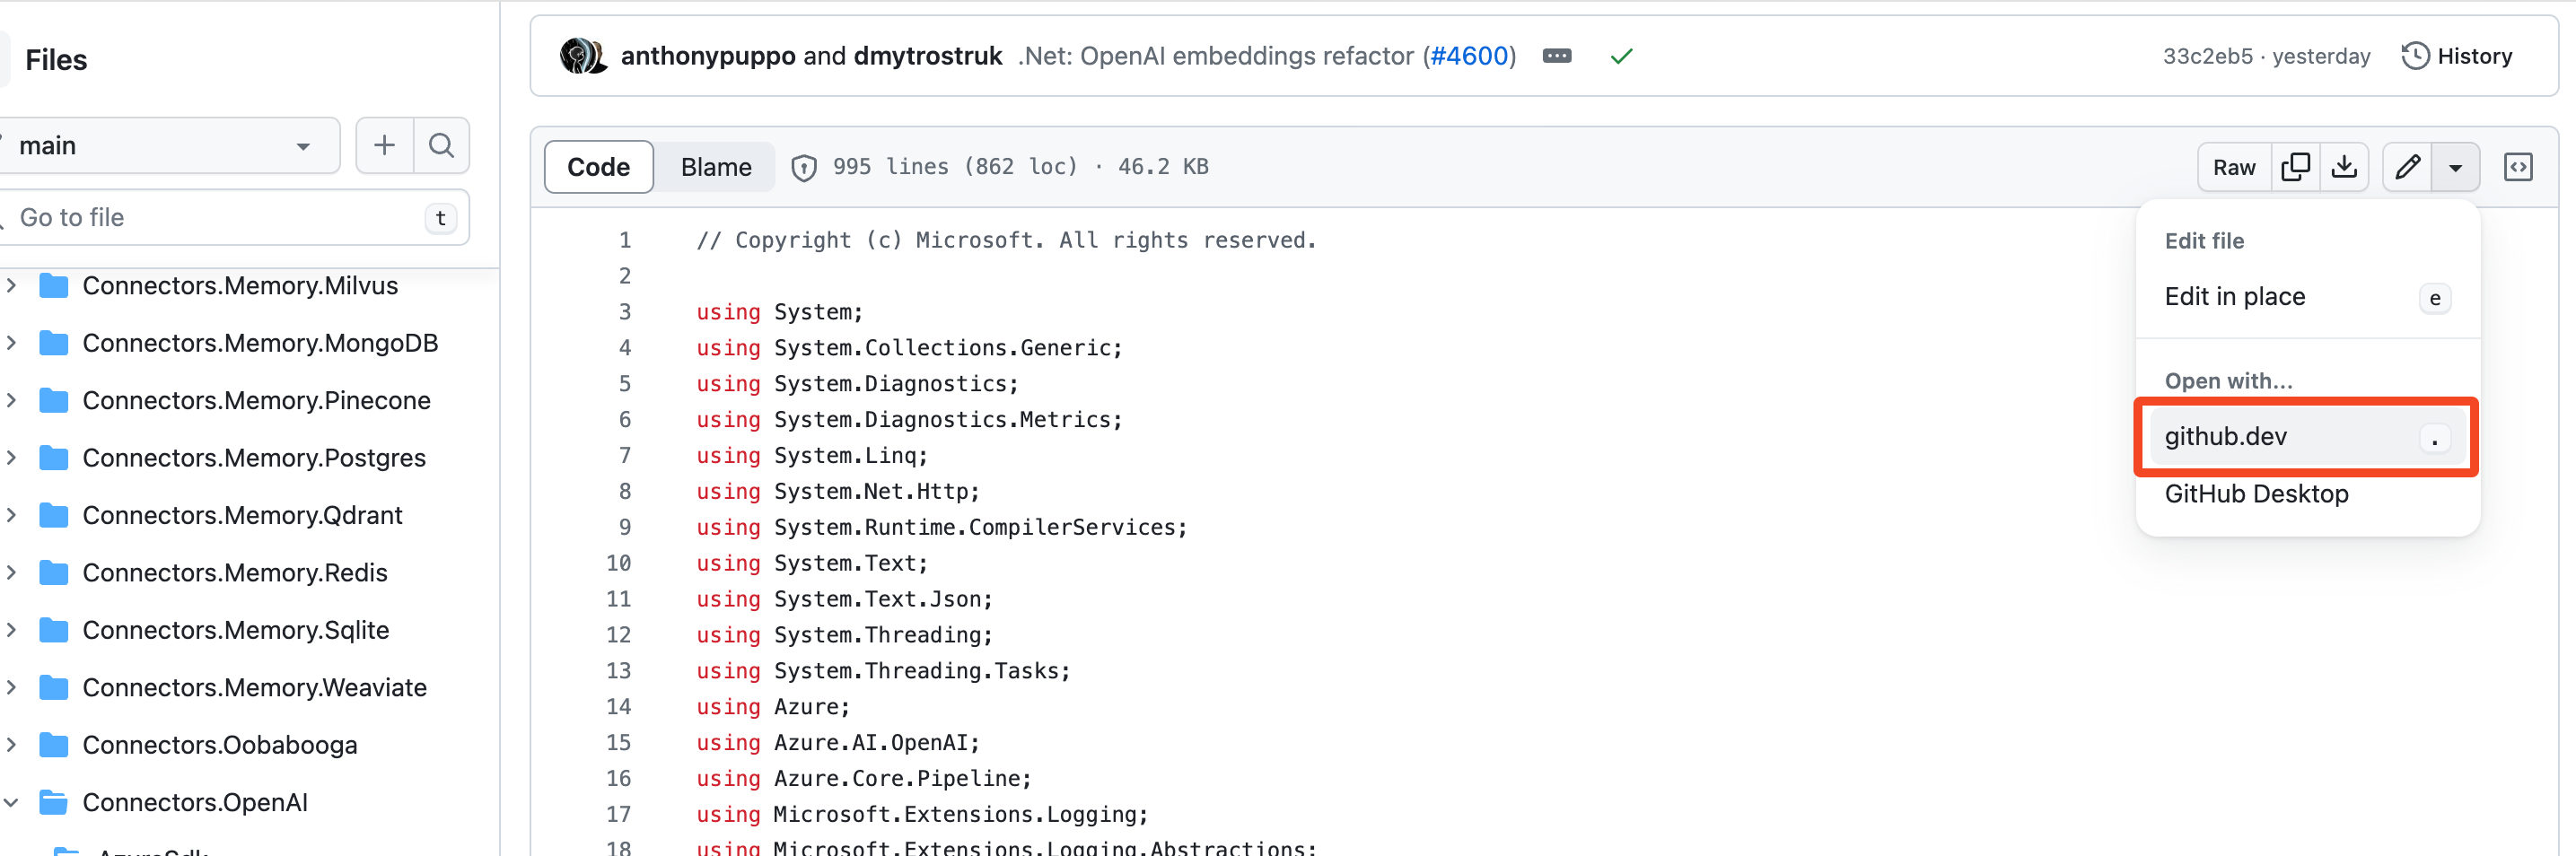The height and width of the screenshot is (856, 2576).
Task: Click the code security shield icon
Action: tap(803, 168)
